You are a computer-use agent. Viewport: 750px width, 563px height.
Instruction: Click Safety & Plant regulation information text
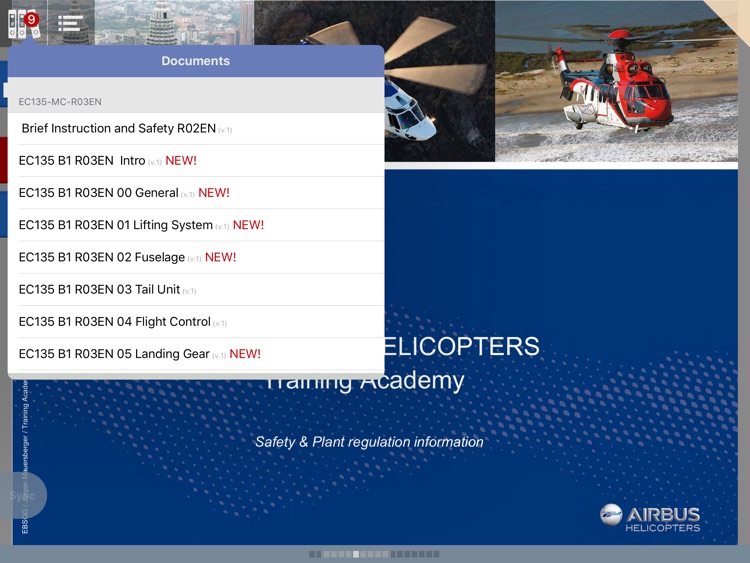coord(369,442)
